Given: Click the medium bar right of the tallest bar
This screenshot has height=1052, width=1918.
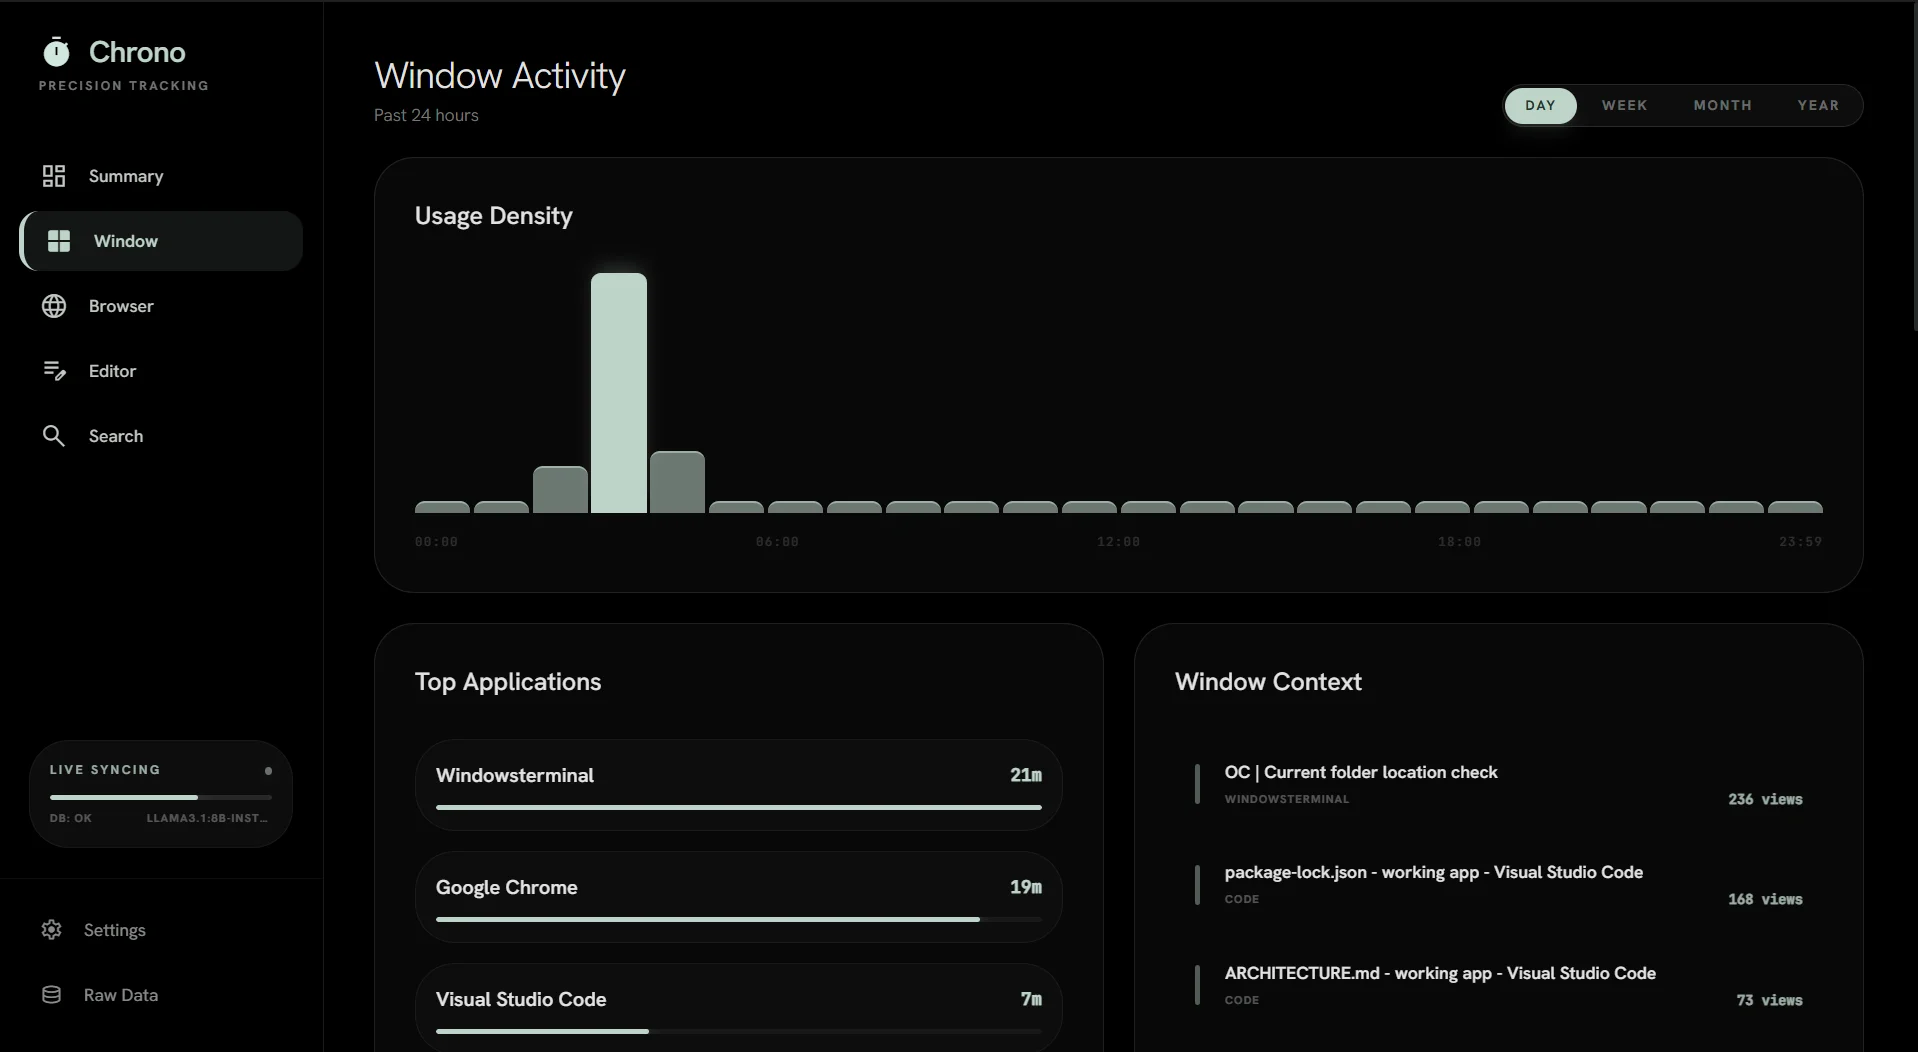Looking at the screenshot, I should 677,482.
